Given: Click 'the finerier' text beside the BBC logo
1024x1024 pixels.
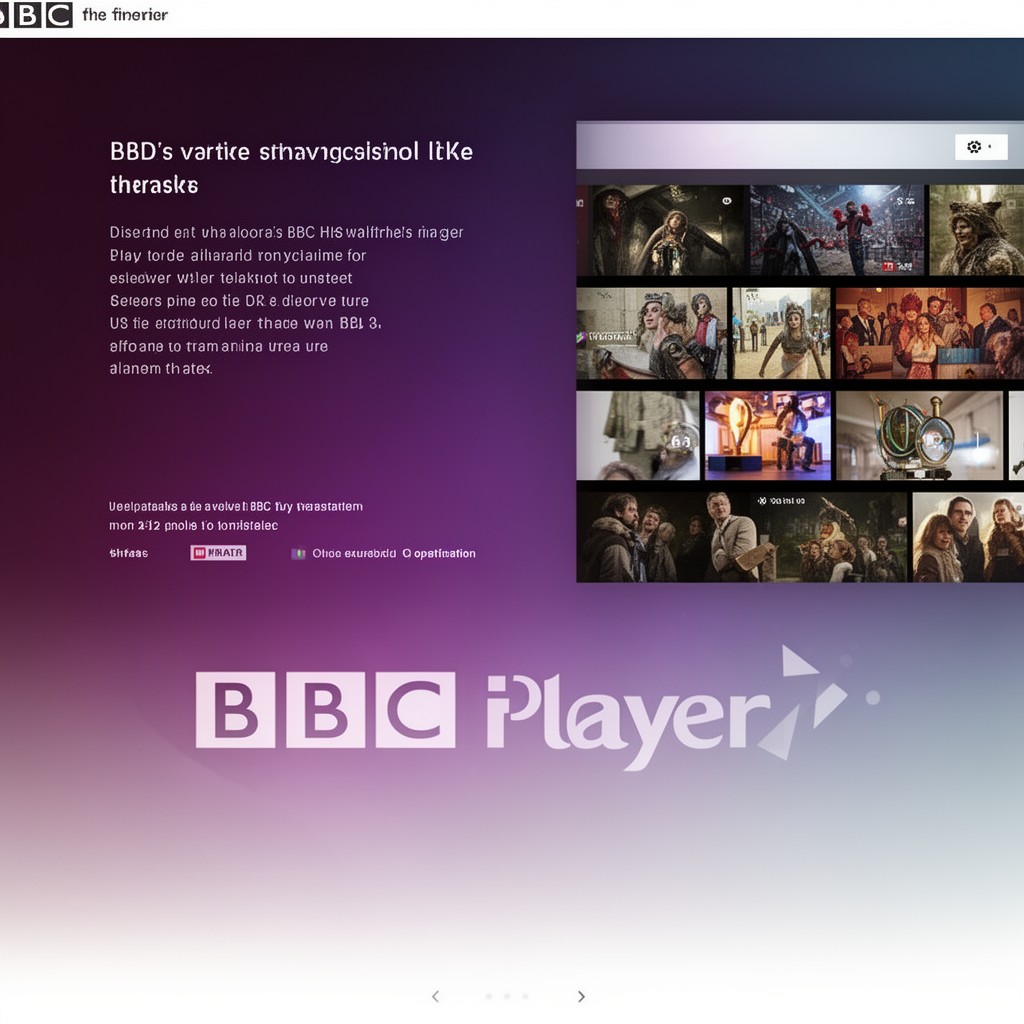Looking at the screenshot, I should click(x=125, y=14).
